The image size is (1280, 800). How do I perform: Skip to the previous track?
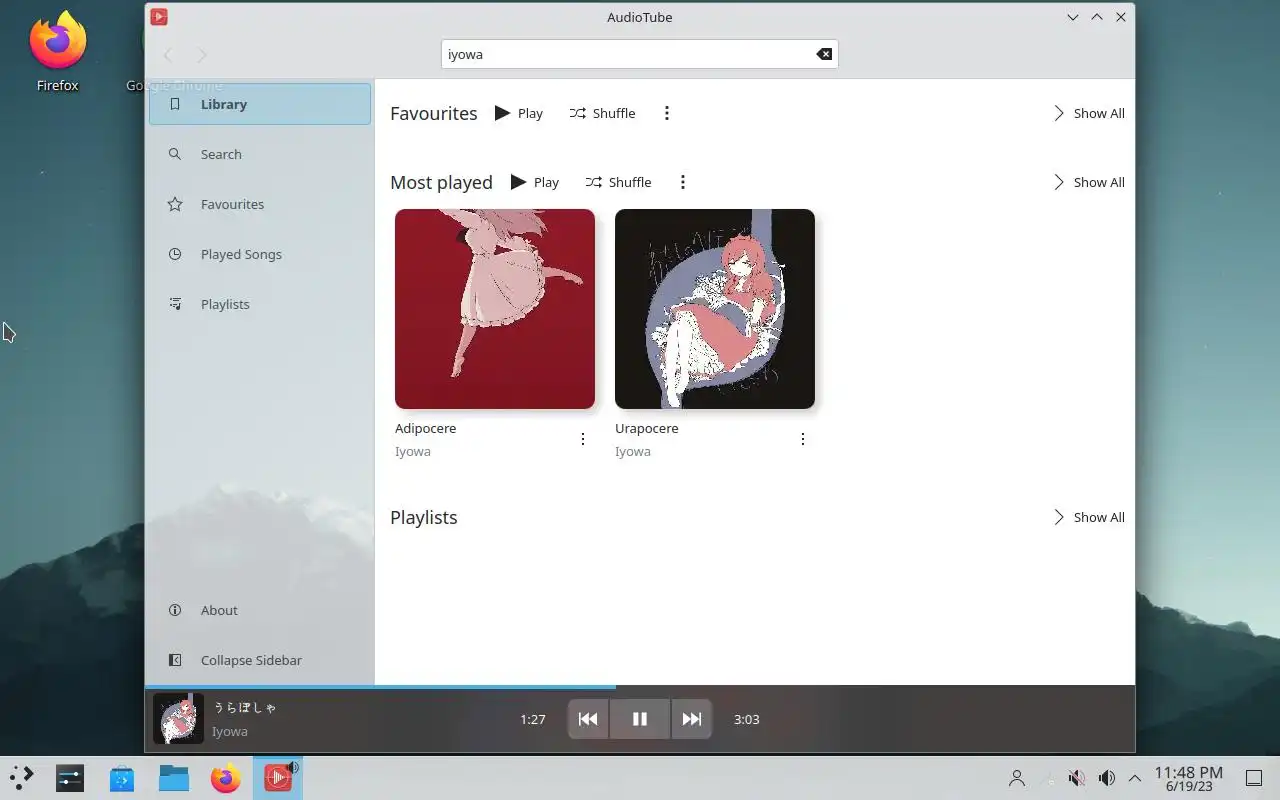(x=588, y=719)
